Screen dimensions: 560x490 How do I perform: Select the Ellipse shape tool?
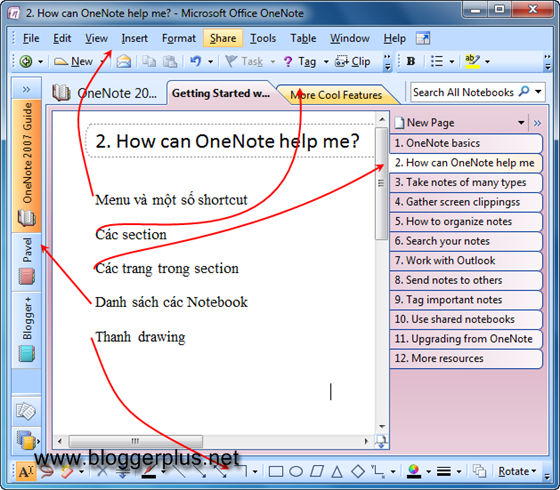point(296,472)
